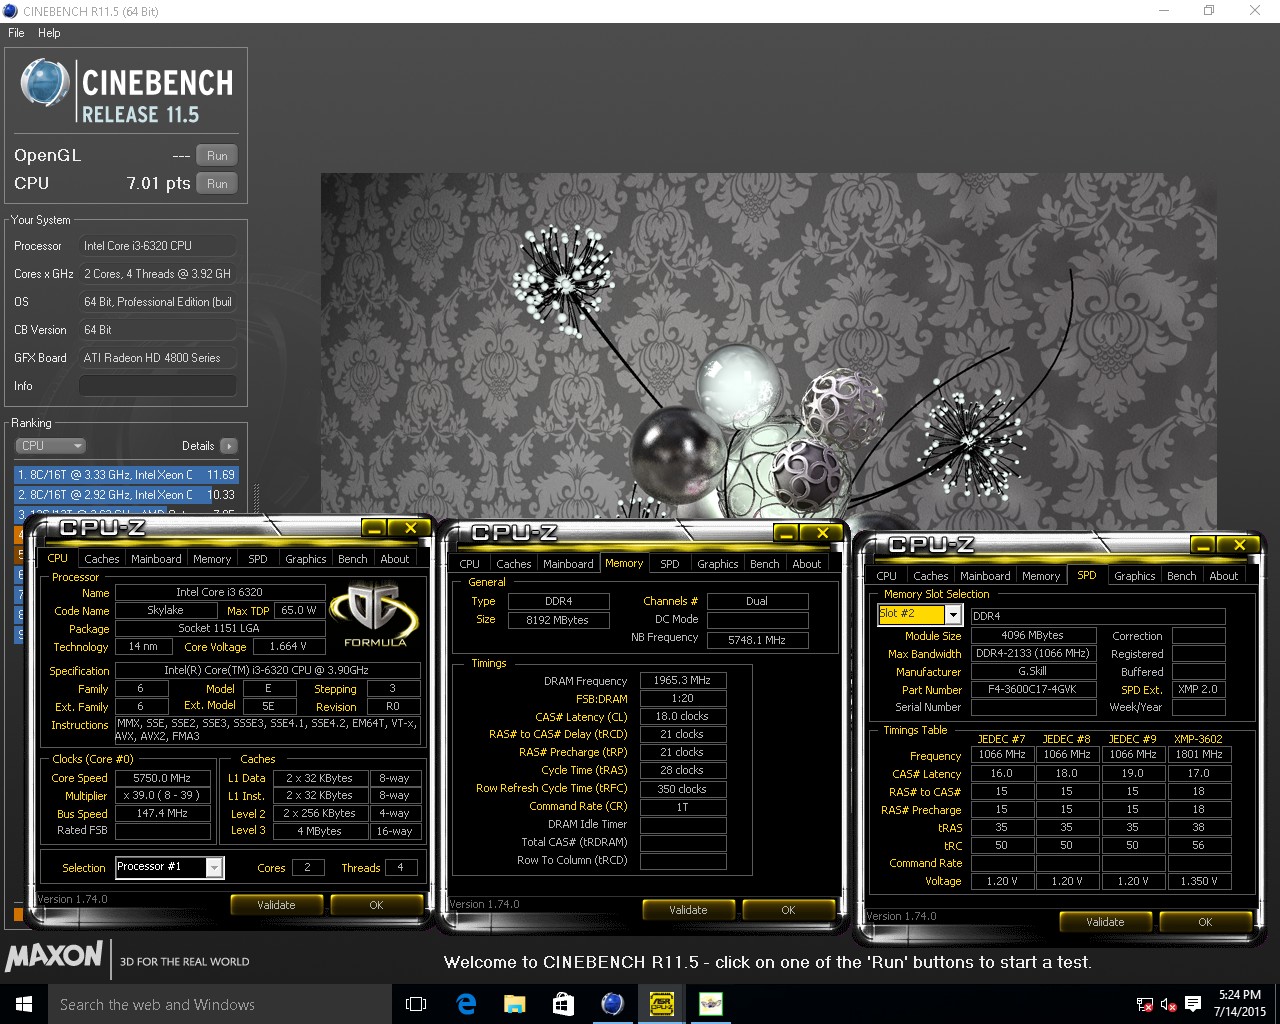Open the Memory tab in left CPU-Z window
Viewport: 1280px width, 1024px height.
tap(212, 559)
